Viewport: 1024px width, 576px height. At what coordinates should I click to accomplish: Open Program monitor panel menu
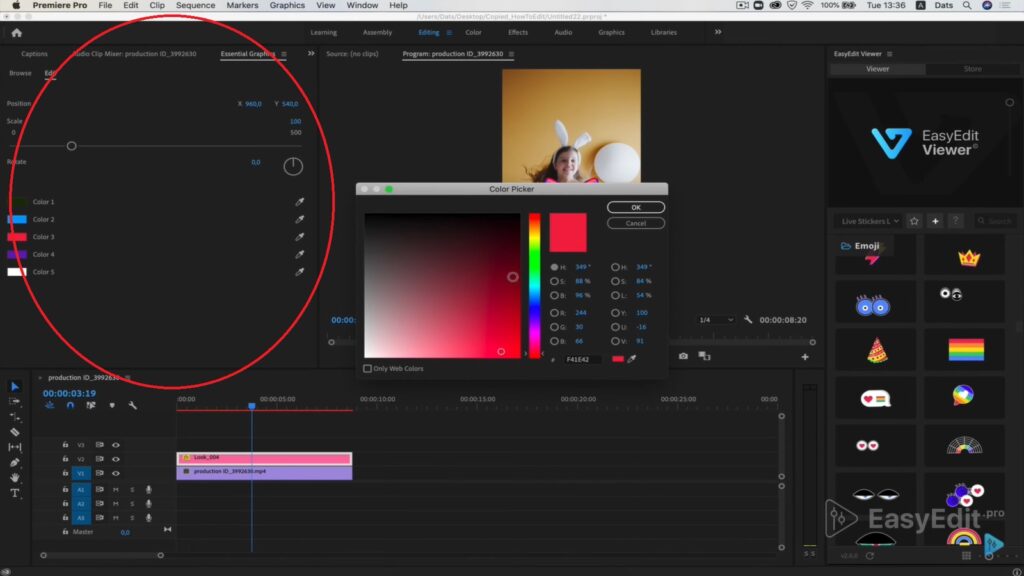coord(511,54)
